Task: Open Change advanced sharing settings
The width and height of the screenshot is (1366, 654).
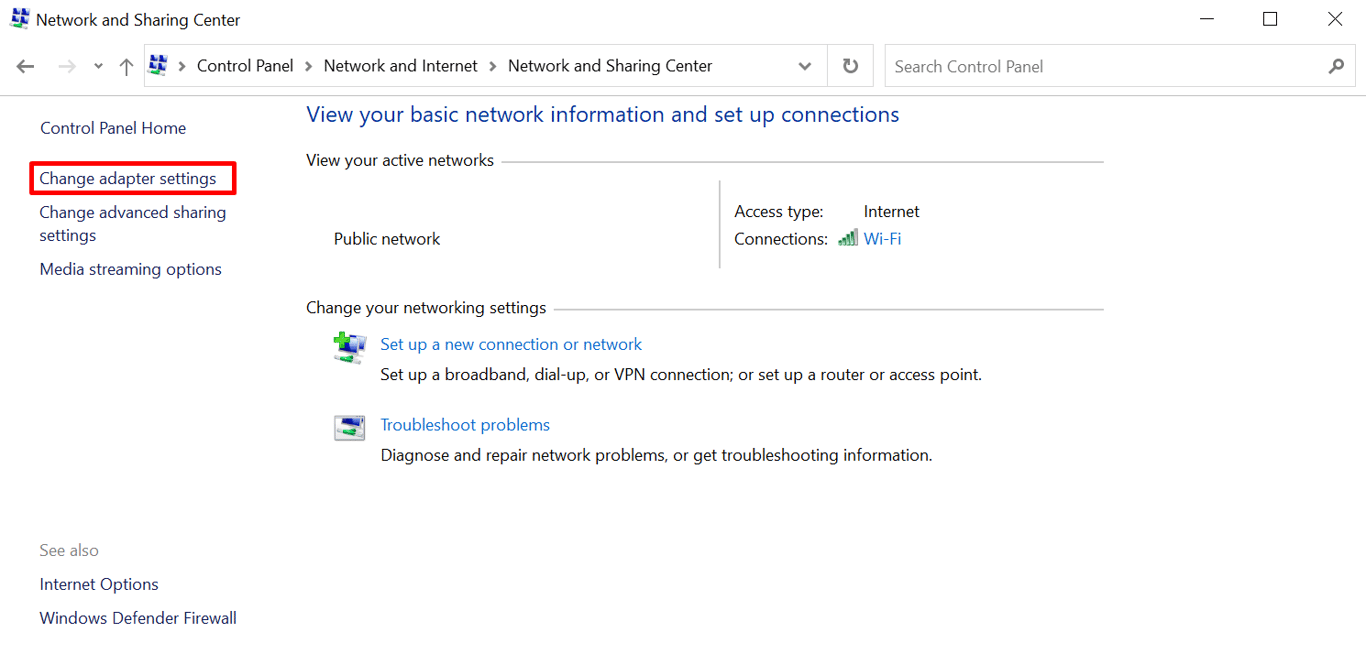Action: click(x=132, y=223)
